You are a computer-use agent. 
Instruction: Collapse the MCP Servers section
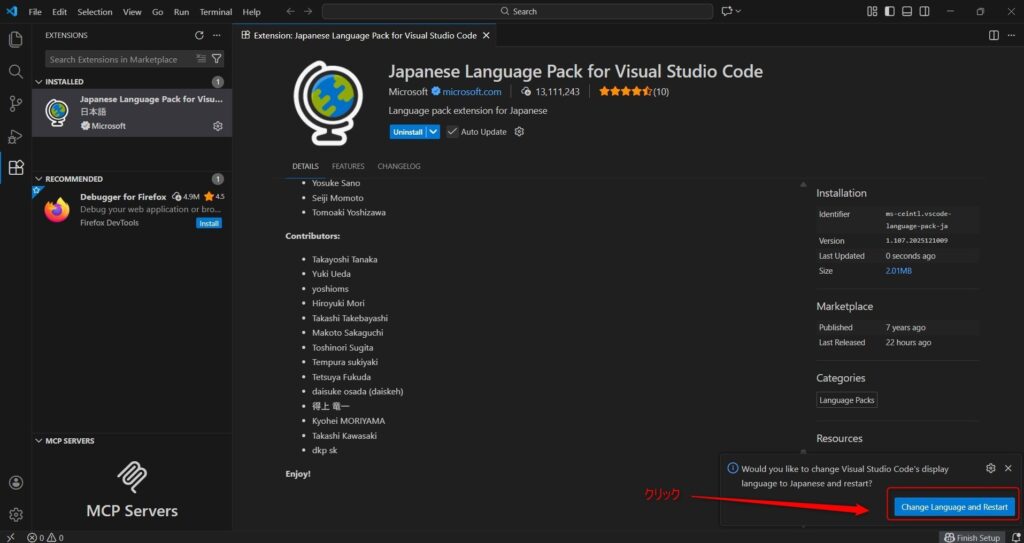(39, 441)
